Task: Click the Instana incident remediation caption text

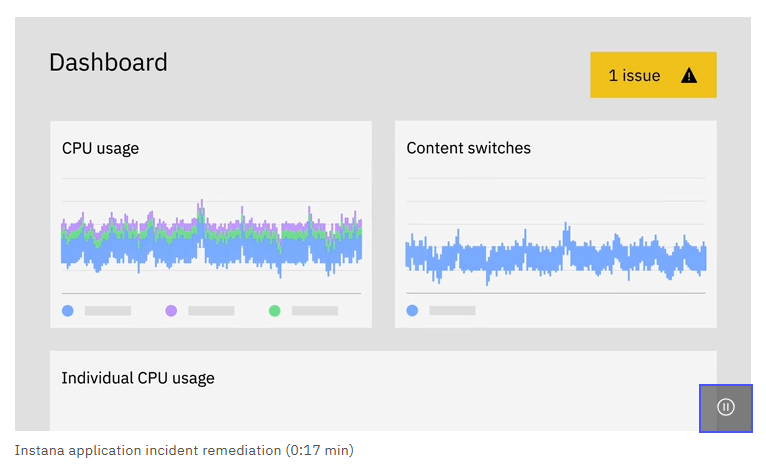Action: [x=150, y=451]
